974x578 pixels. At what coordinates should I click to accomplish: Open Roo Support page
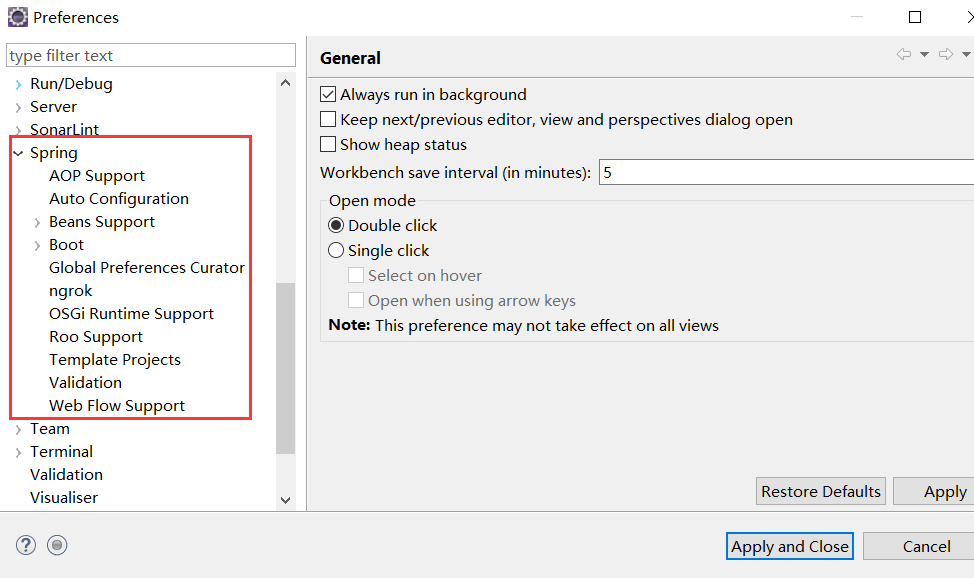pos(96,337)
